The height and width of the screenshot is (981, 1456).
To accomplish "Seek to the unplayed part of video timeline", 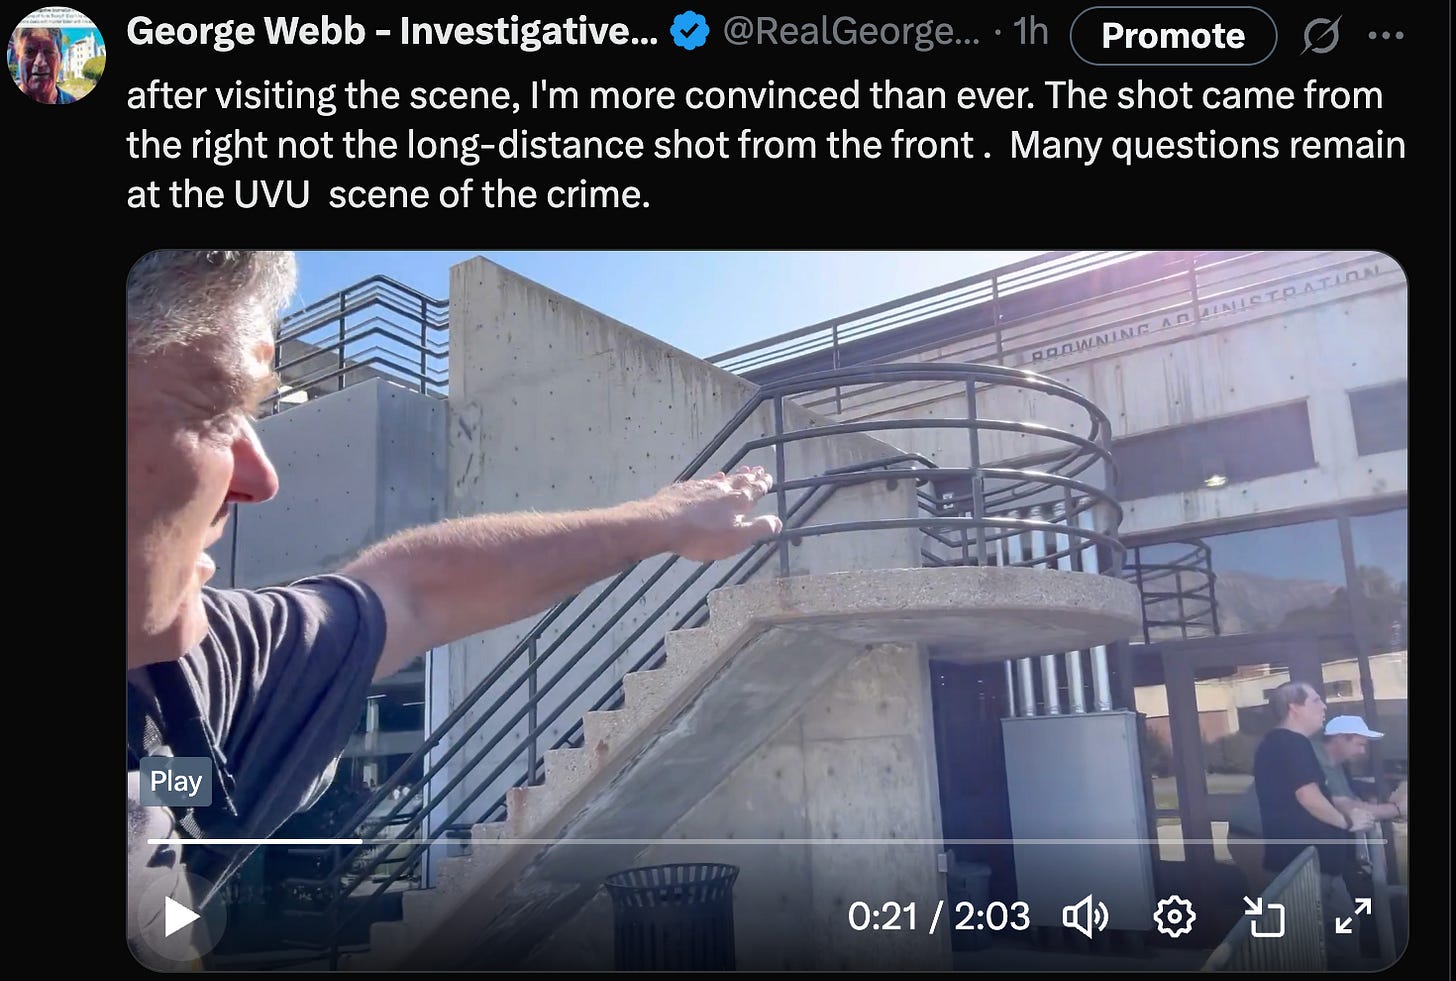I will (x=875, y=841).
